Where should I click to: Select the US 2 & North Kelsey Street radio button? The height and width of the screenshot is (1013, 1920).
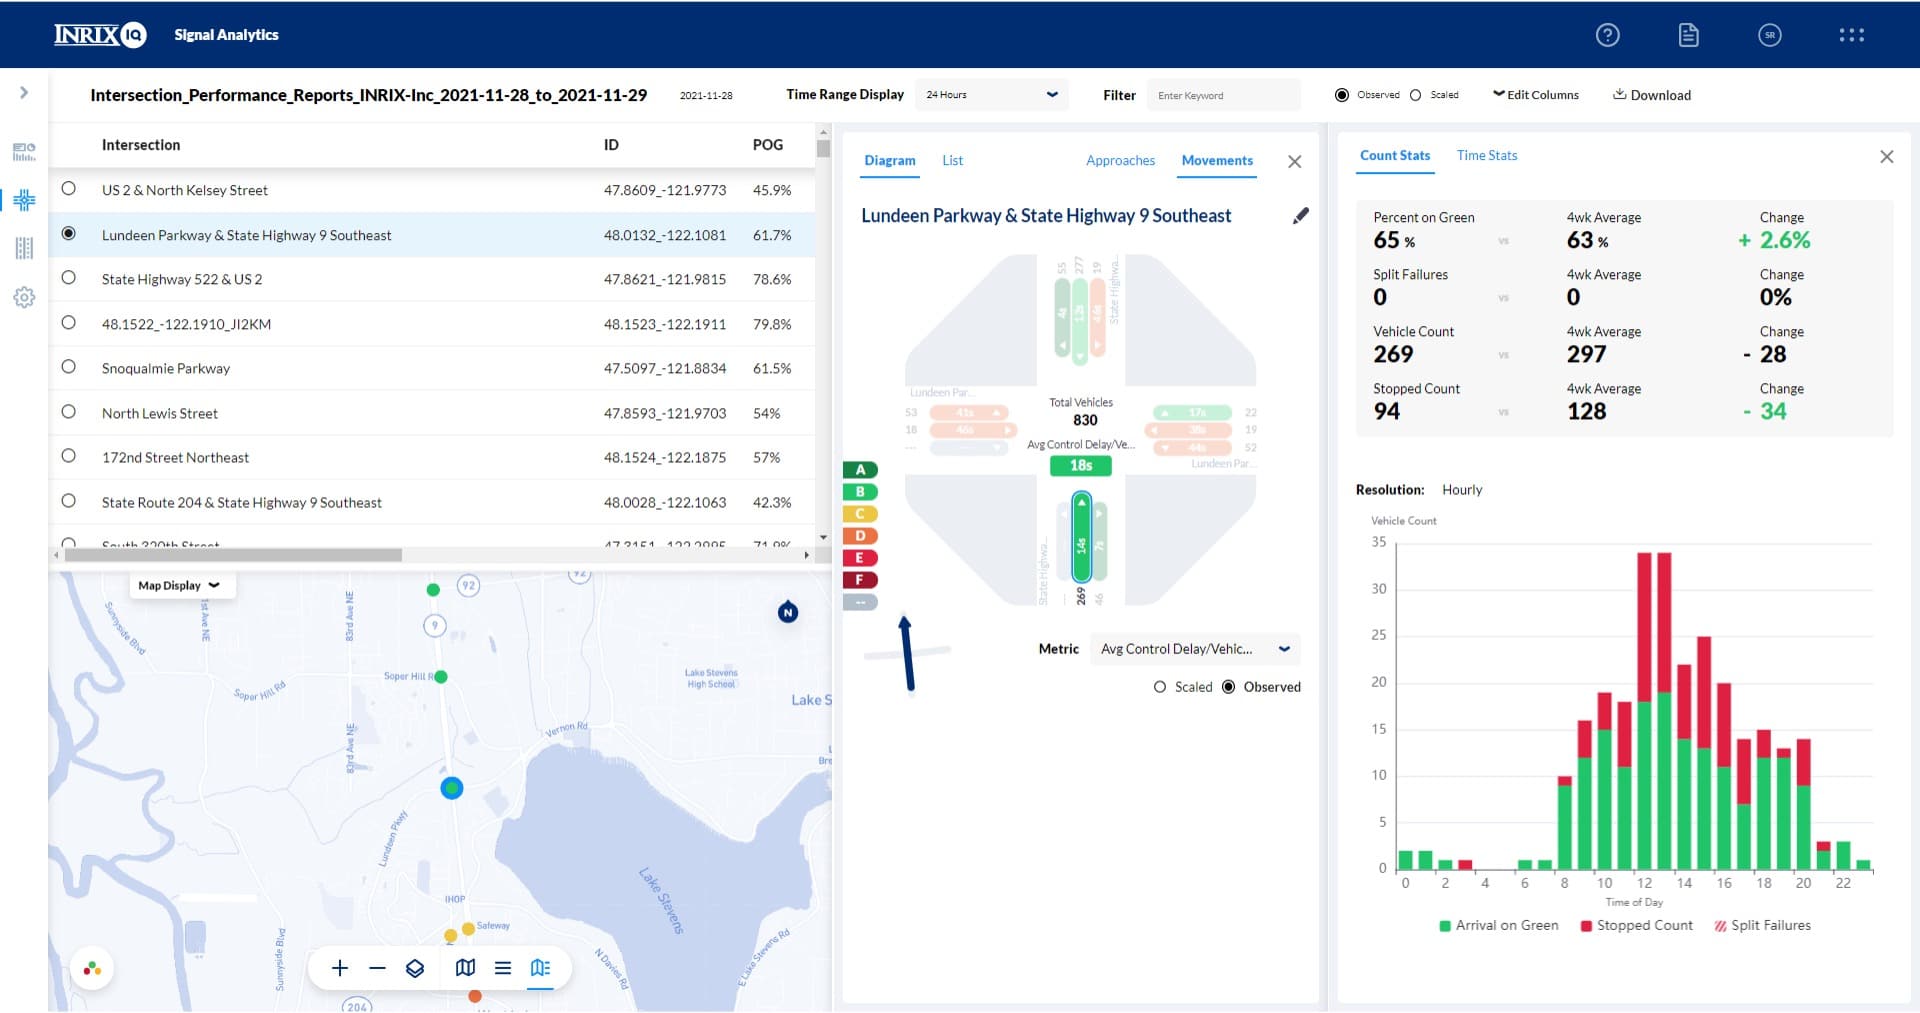point(69,189)
